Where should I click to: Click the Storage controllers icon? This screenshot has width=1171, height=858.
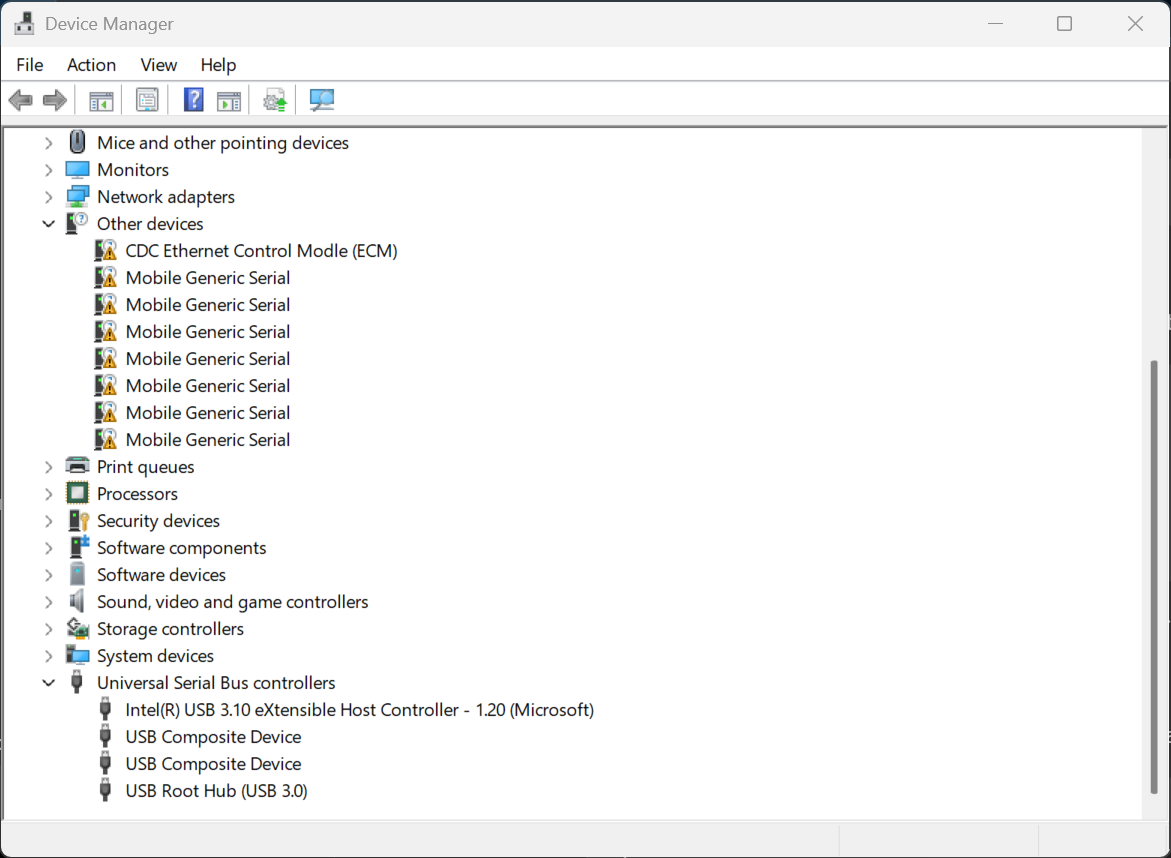77,629
